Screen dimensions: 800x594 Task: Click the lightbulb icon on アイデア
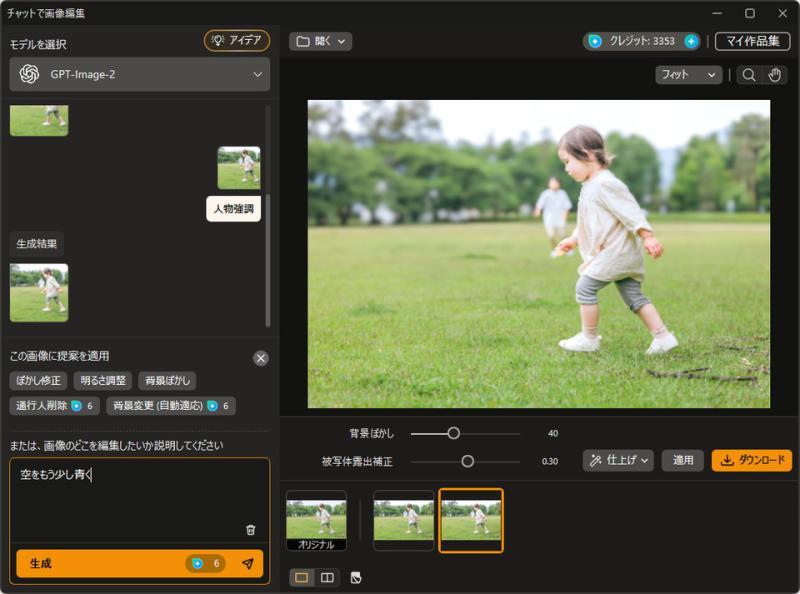pyautogui.click(x=218, y=40)
